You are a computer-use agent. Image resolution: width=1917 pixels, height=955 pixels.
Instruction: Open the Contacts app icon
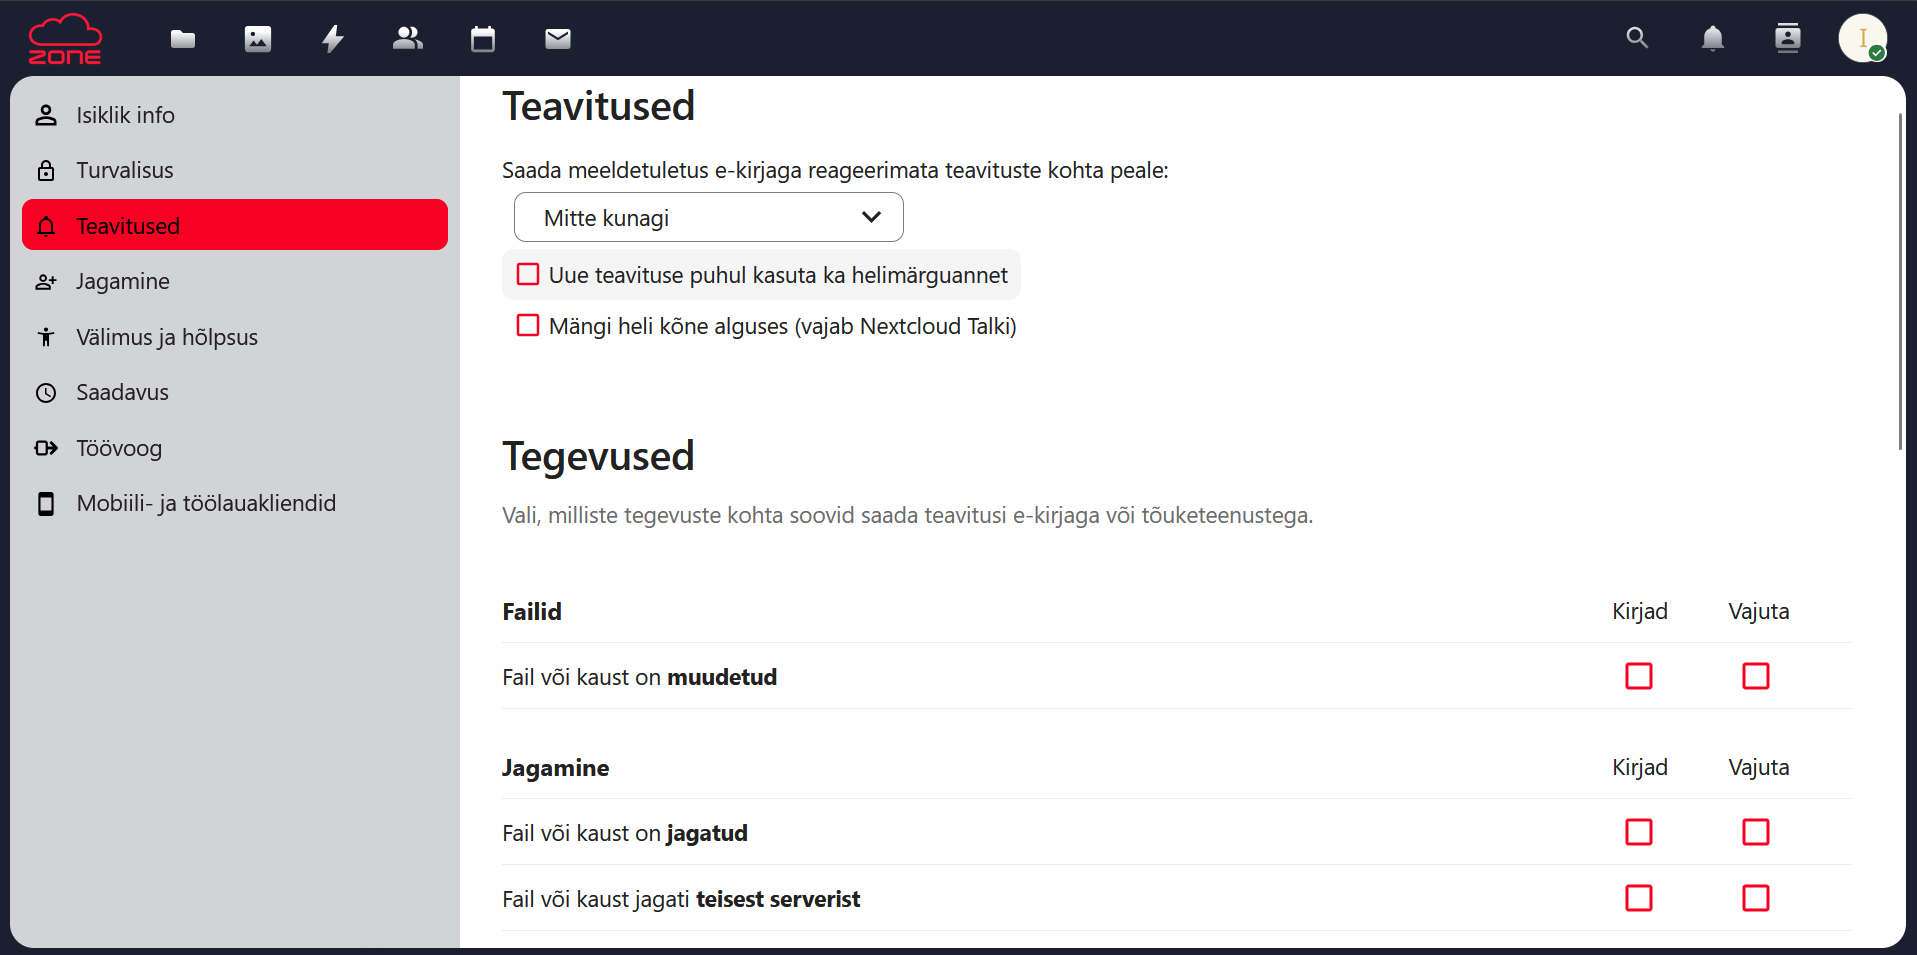pyautogui.click(x=408, y=39)
